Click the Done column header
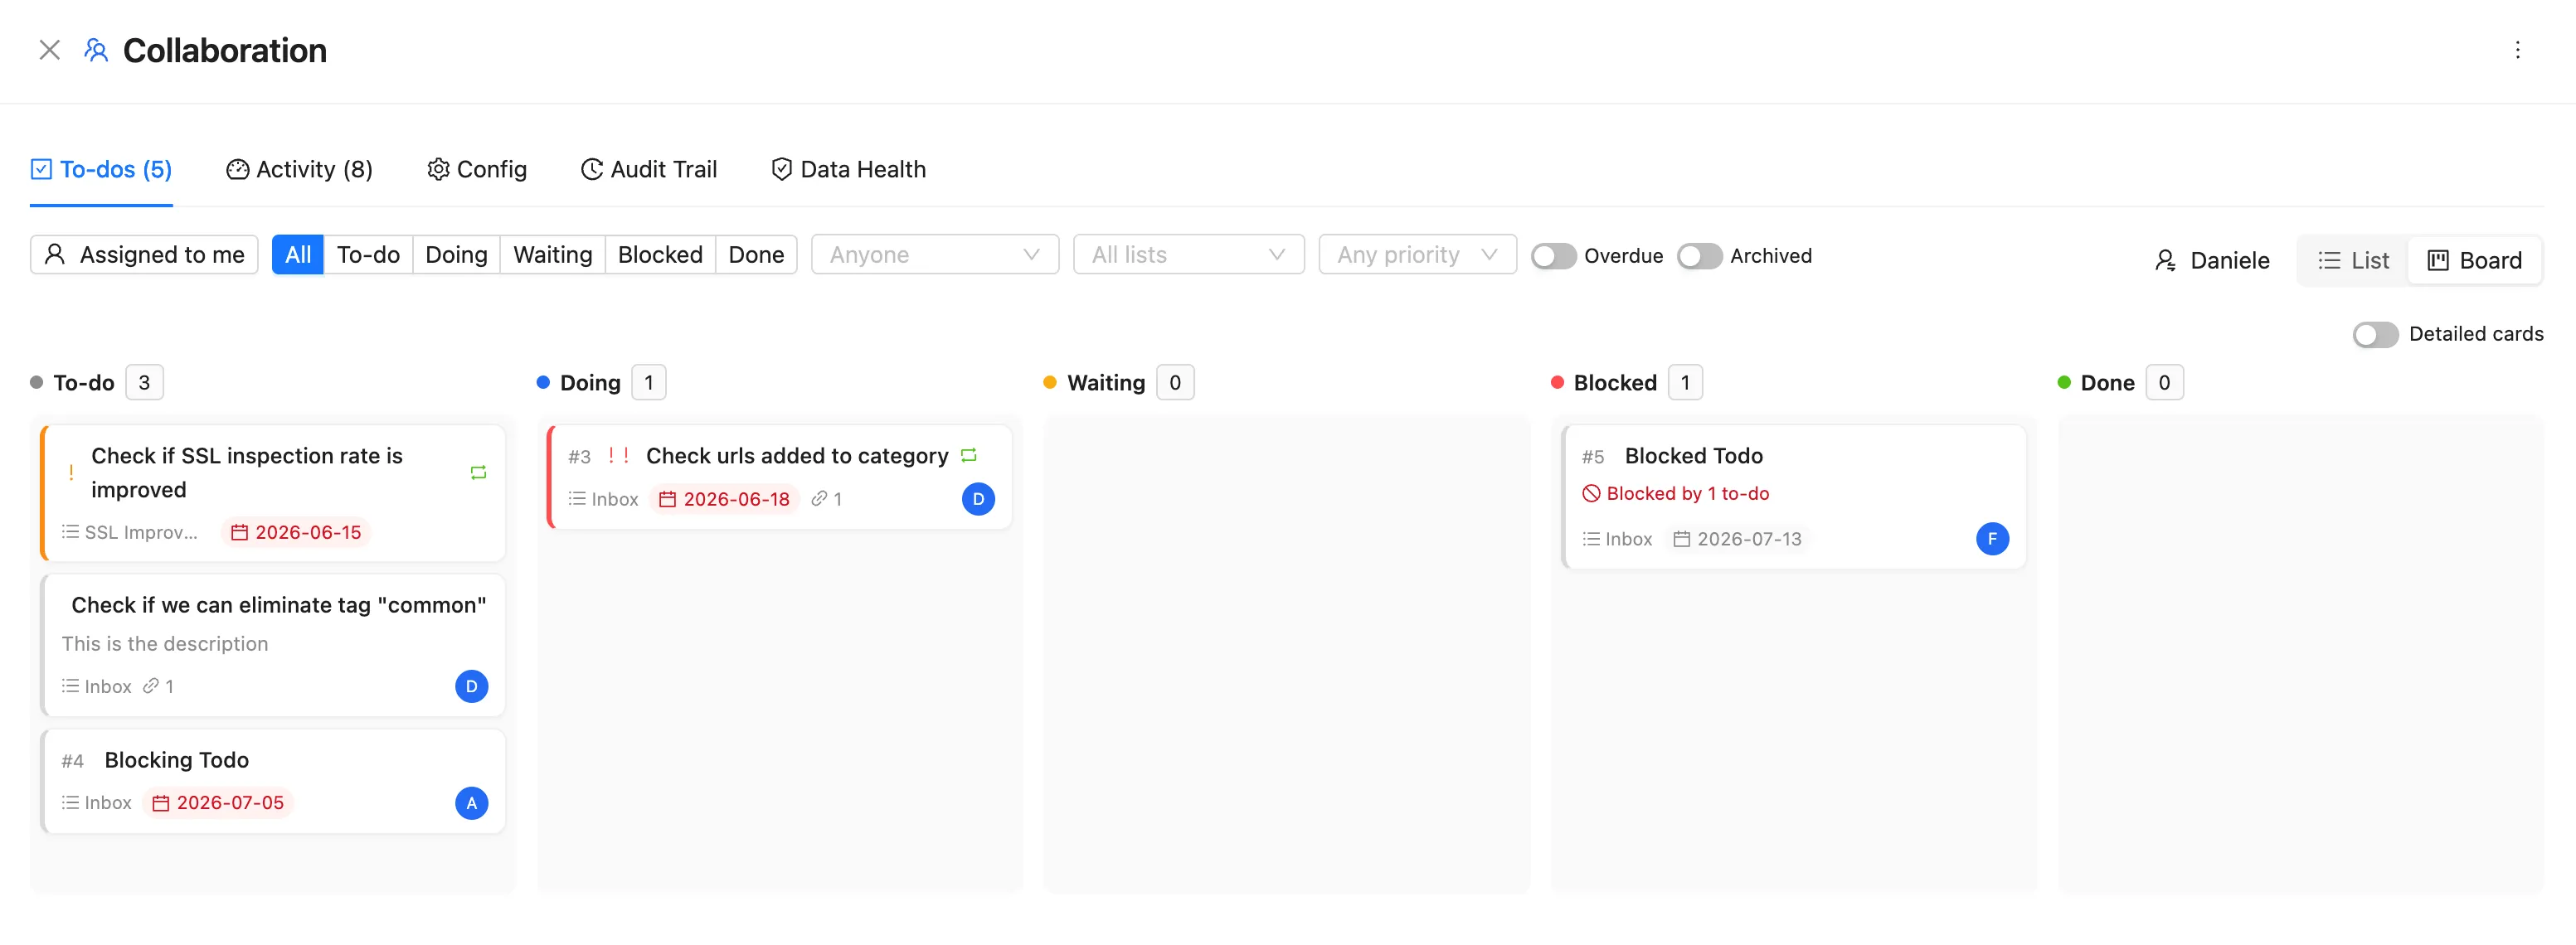2576x945 pixels. click(x=2107, y=383)
